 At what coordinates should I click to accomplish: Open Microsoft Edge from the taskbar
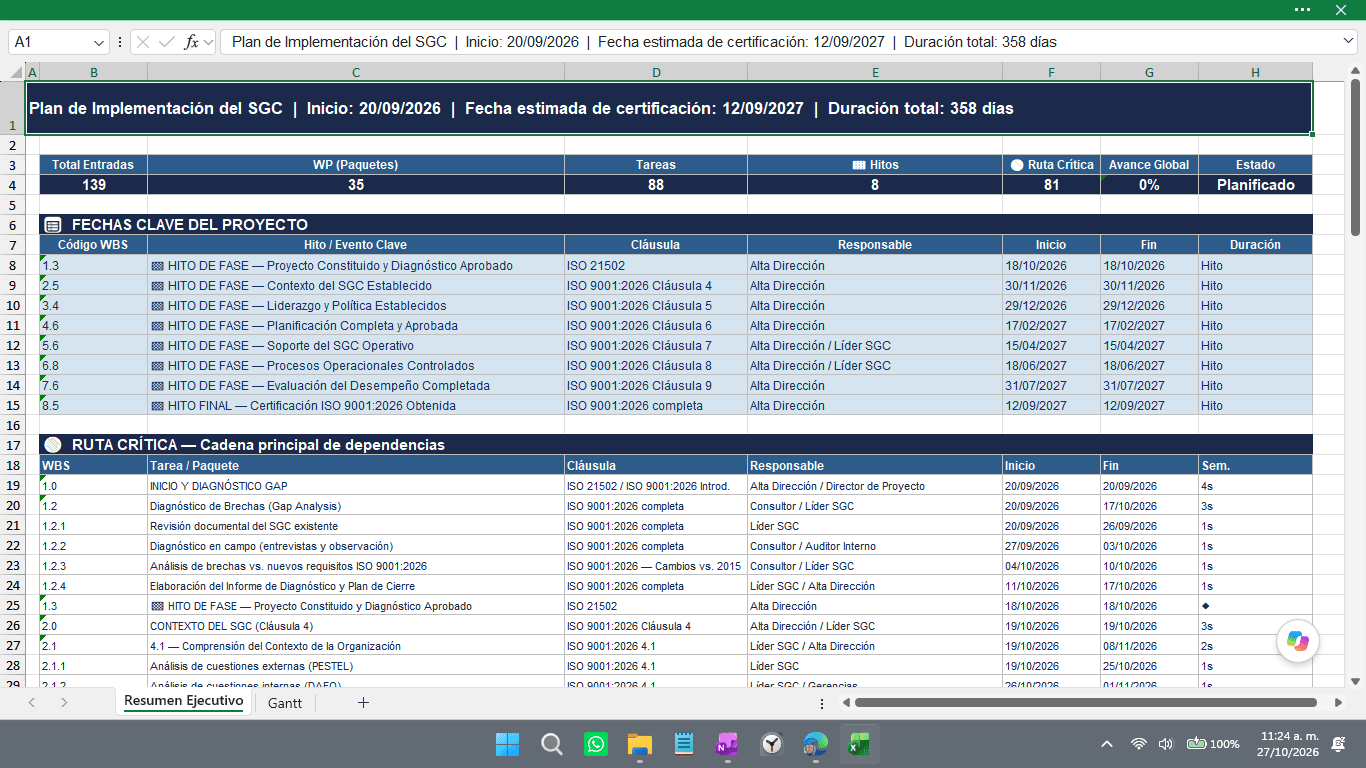(x=815, y=744)
